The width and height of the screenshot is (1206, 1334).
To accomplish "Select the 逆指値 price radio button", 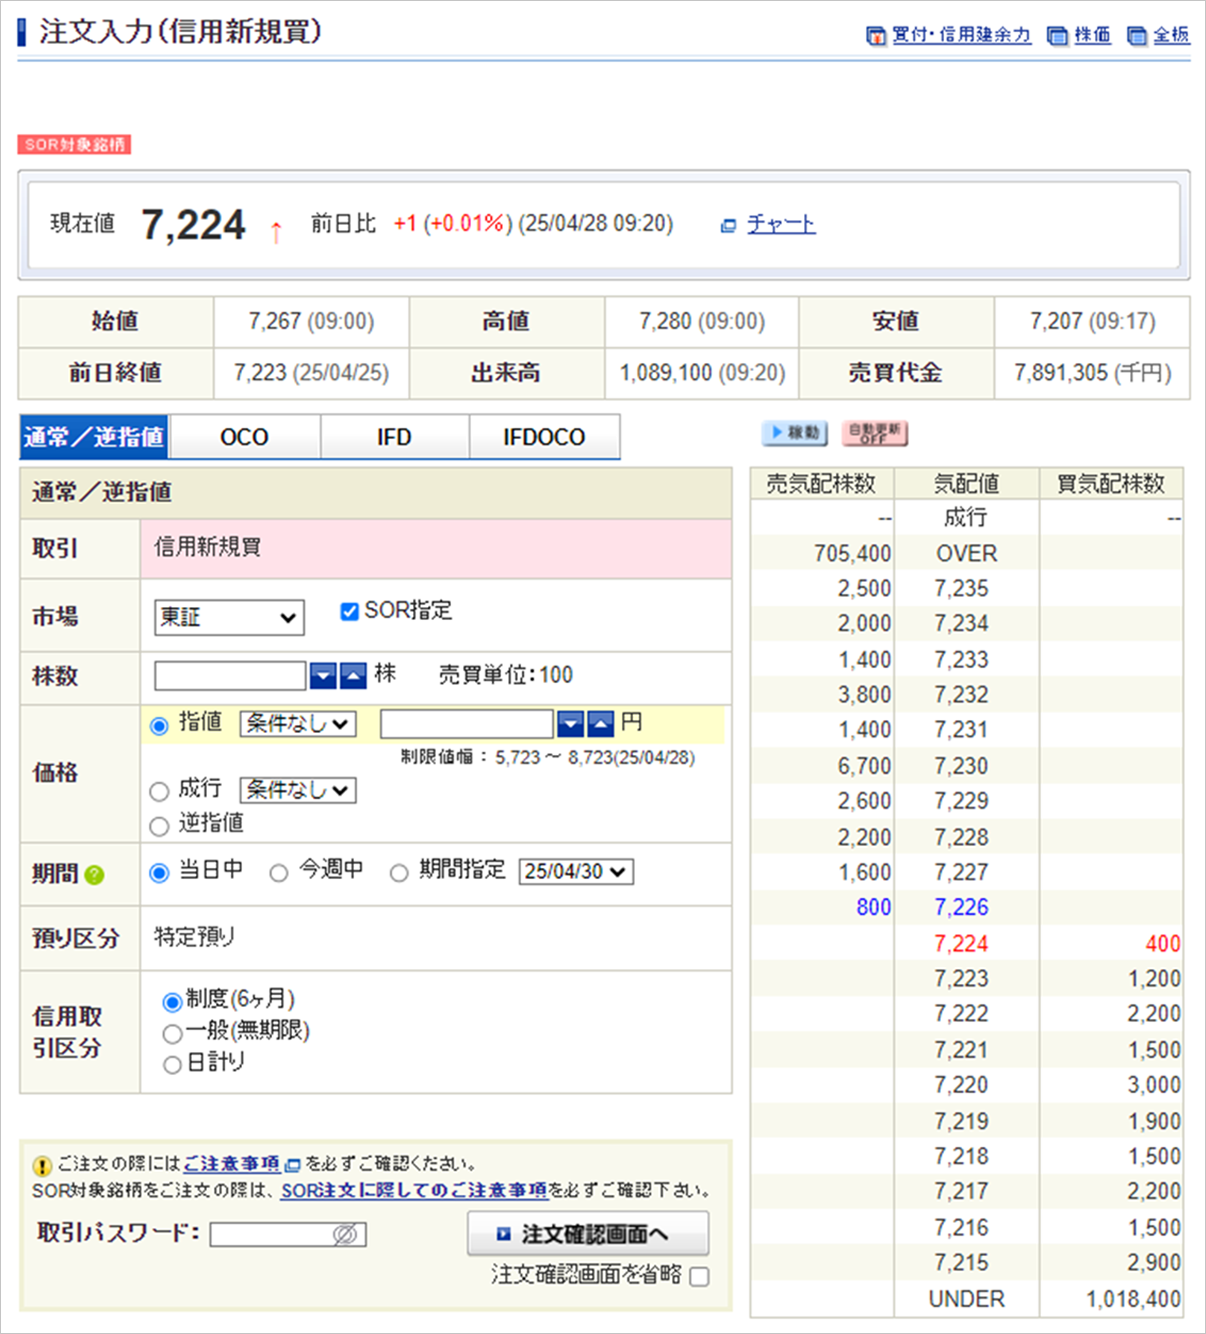I will [x=159, y=826].
